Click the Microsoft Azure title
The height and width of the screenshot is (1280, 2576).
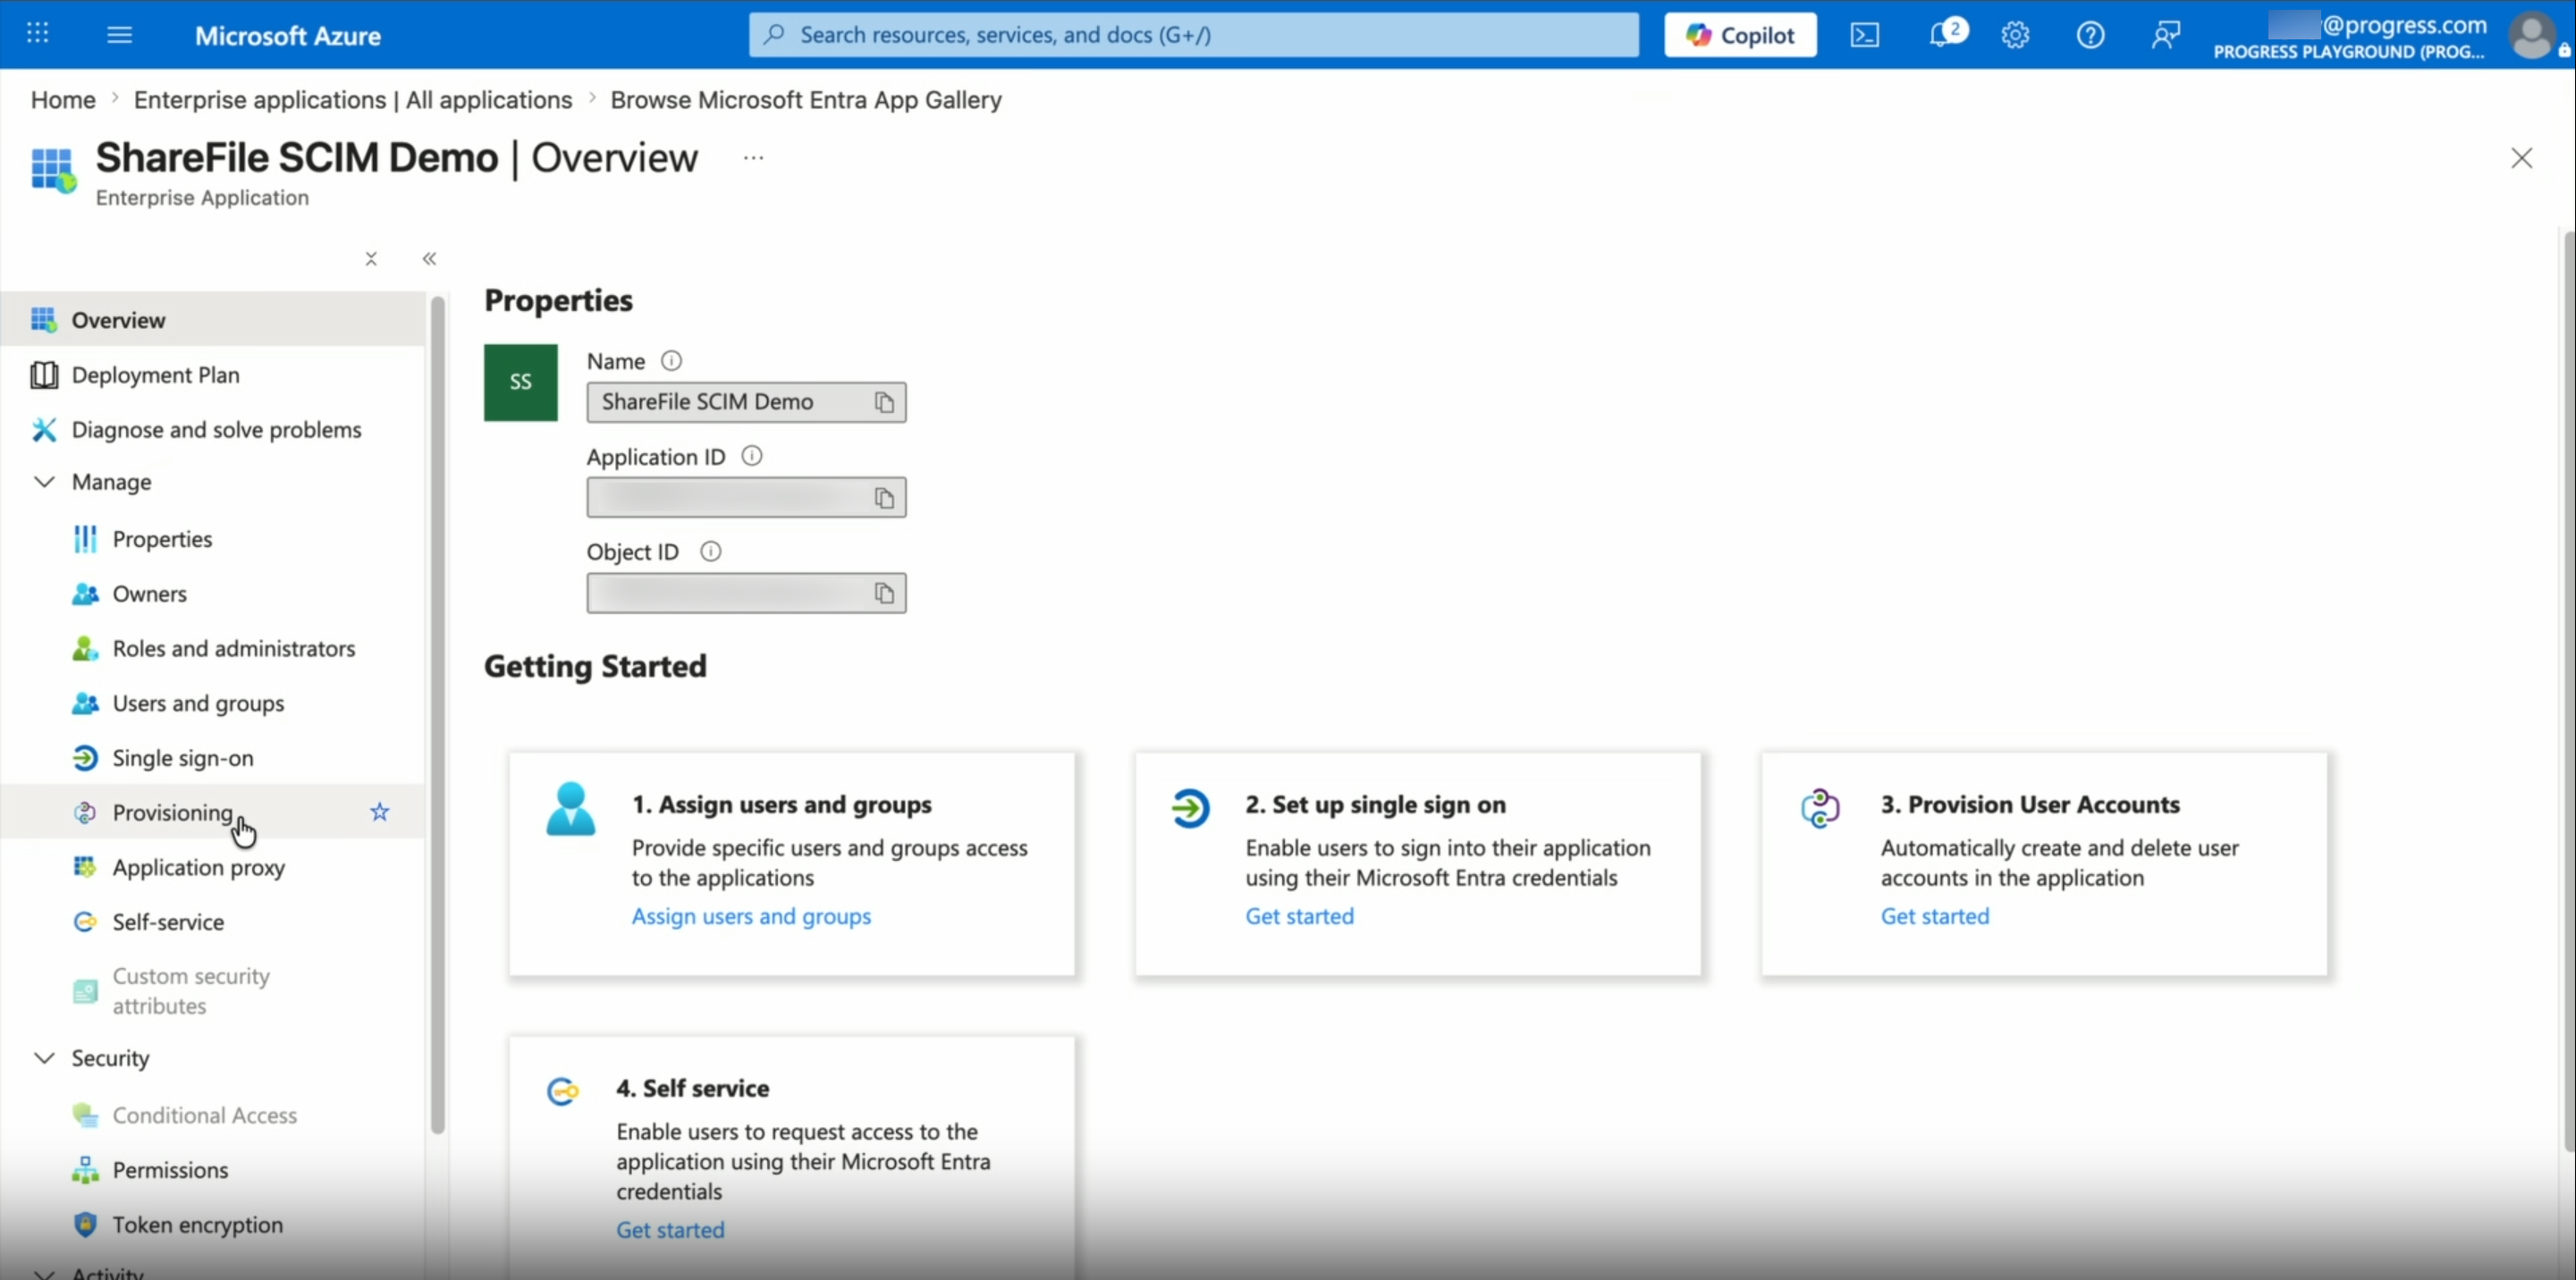(288, 36)
